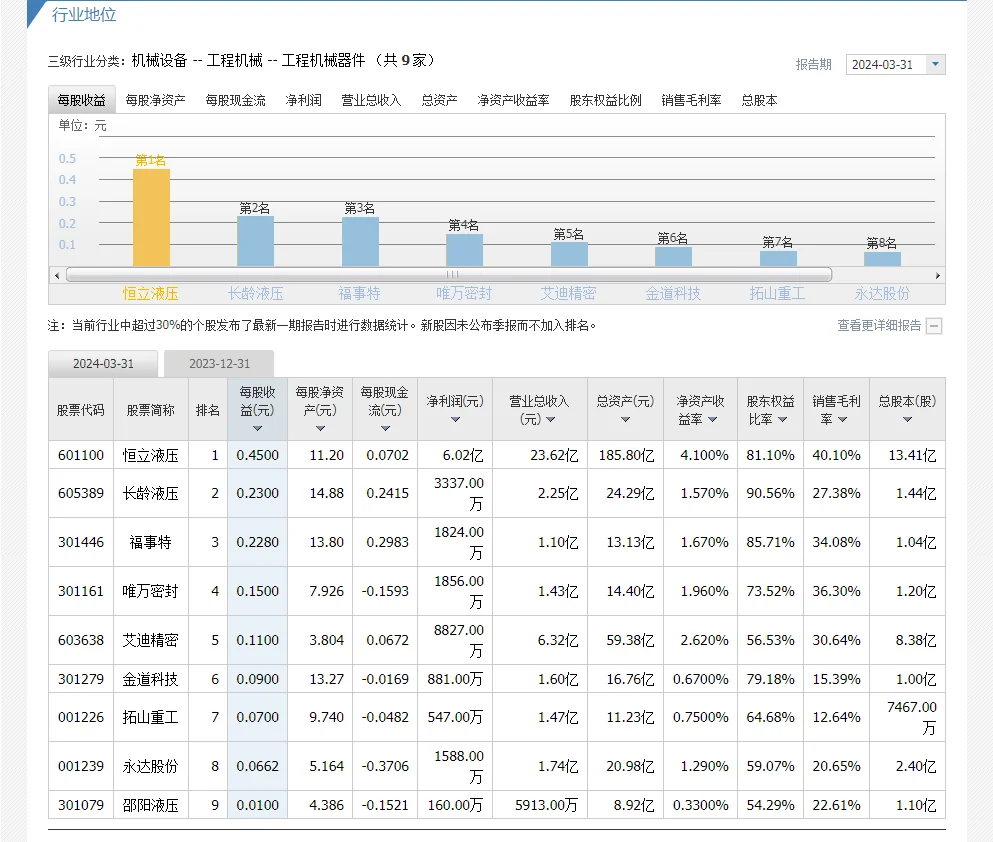Open 查看更详细报告 link
Screen dimensions: 993x842
879,325
